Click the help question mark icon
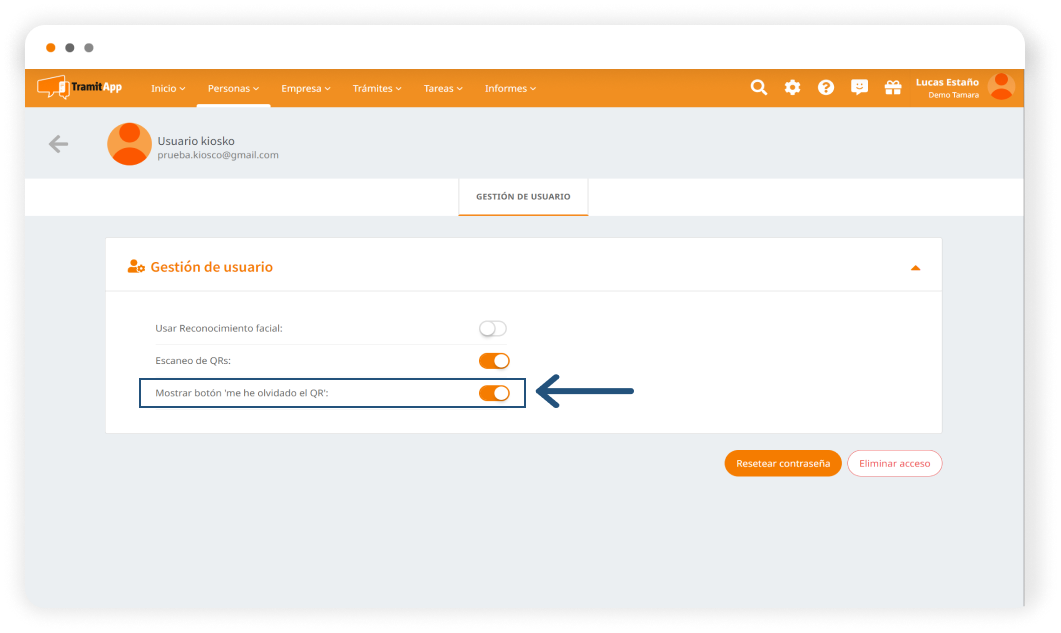This screenshot has width=1061, height=633. click(826, 88)
